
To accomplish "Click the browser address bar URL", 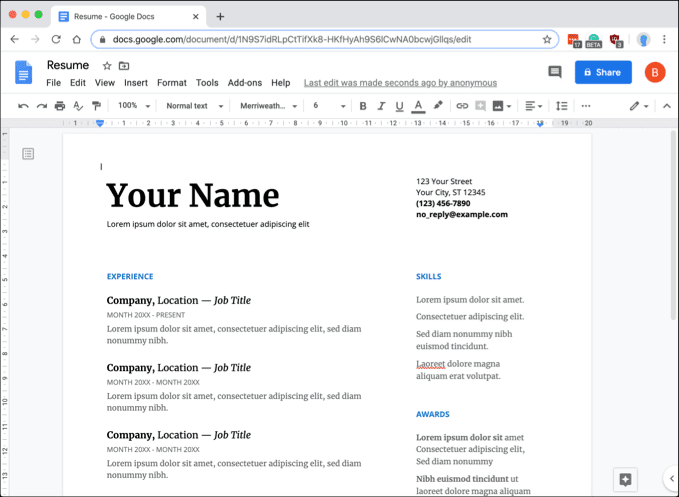I will 292,39.
